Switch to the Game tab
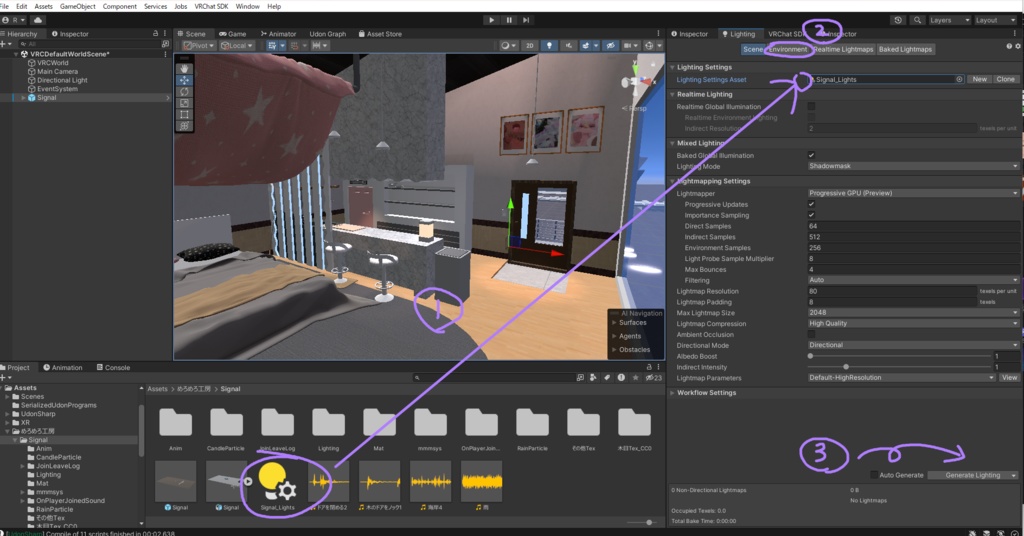 [x=232, y=33]
